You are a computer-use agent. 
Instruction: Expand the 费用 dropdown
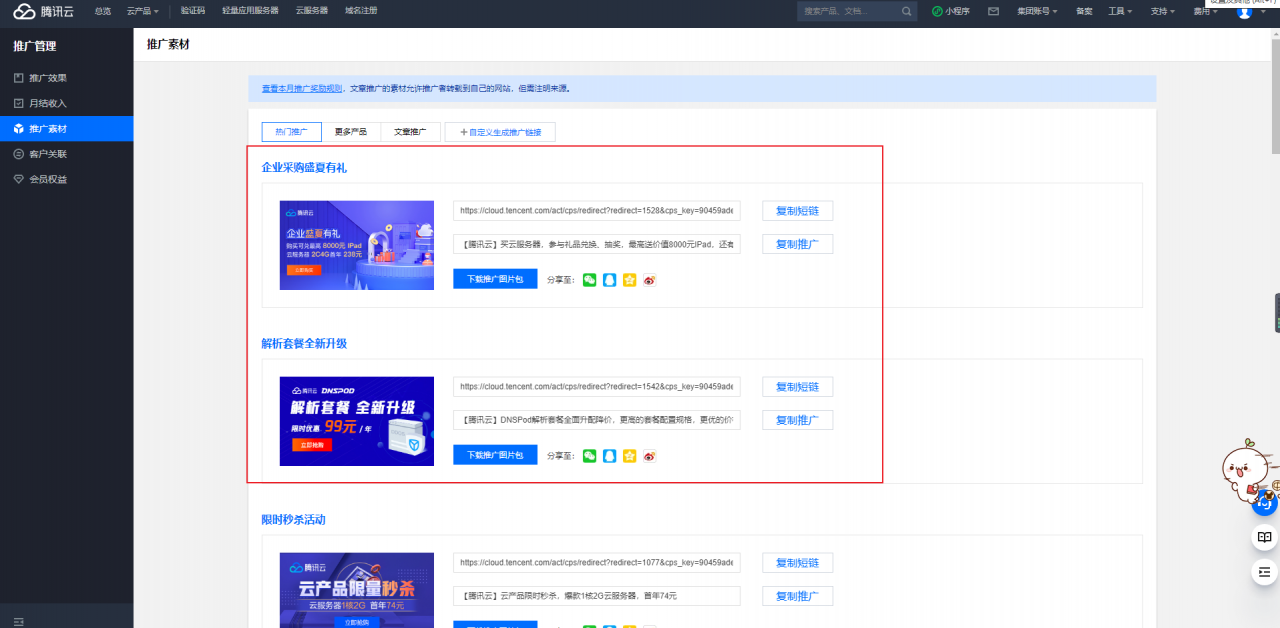pos(1204,11)
